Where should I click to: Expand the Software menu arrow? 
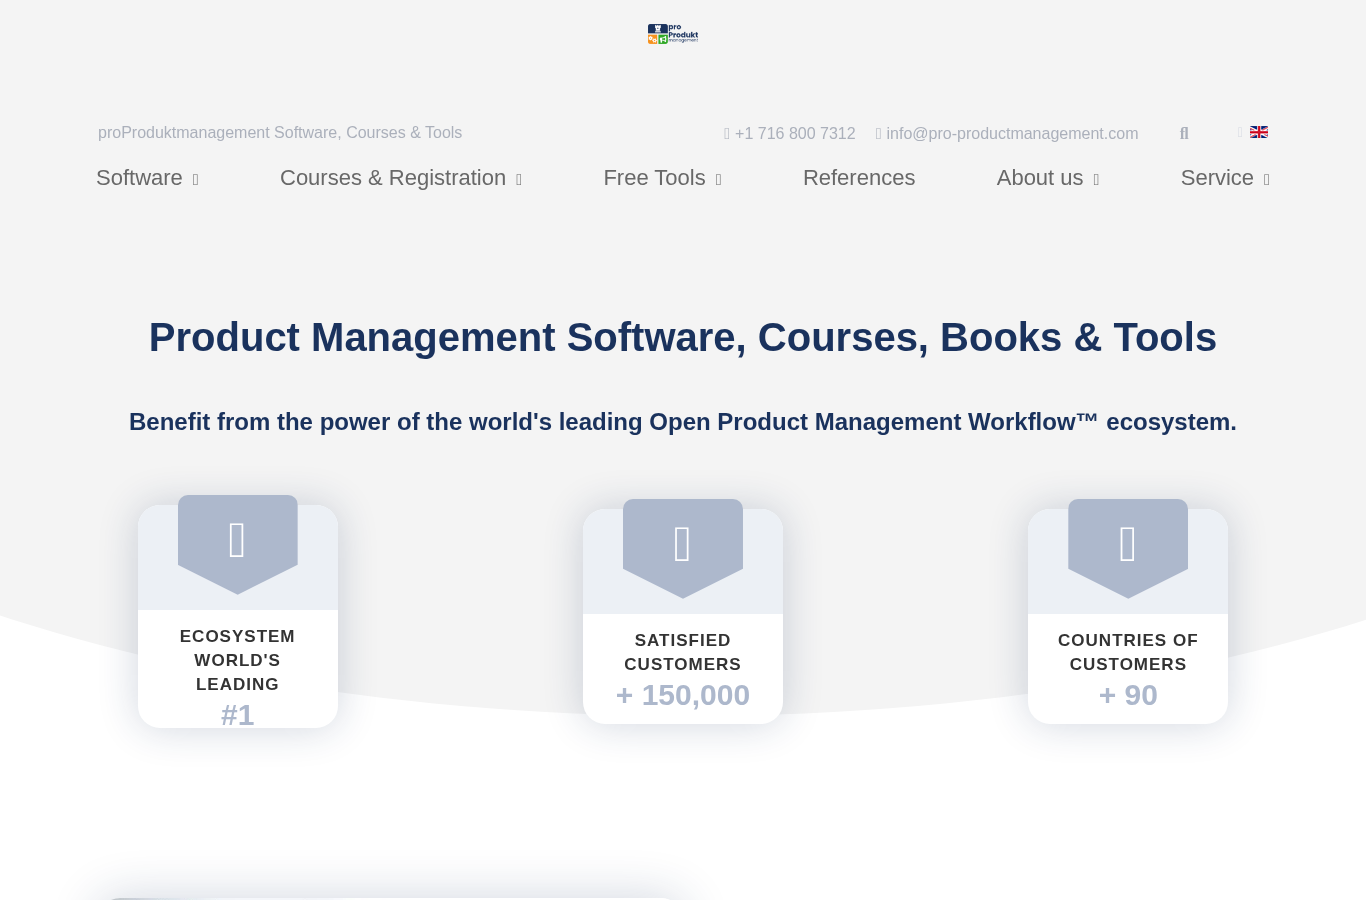[195, 180]
